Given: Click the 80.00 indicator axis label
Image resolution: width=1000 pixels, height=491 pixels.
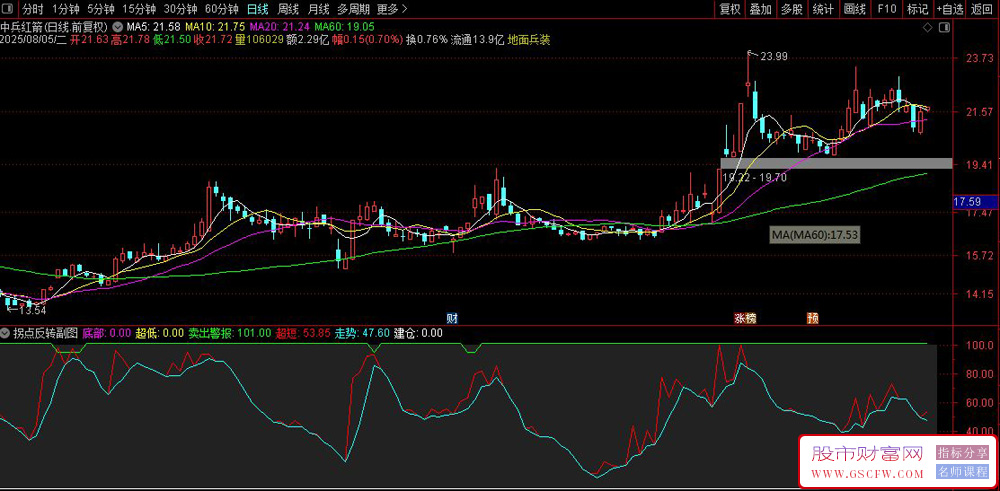Looking at the screenshot, I should pyautogui.click(x=981, y=374).
